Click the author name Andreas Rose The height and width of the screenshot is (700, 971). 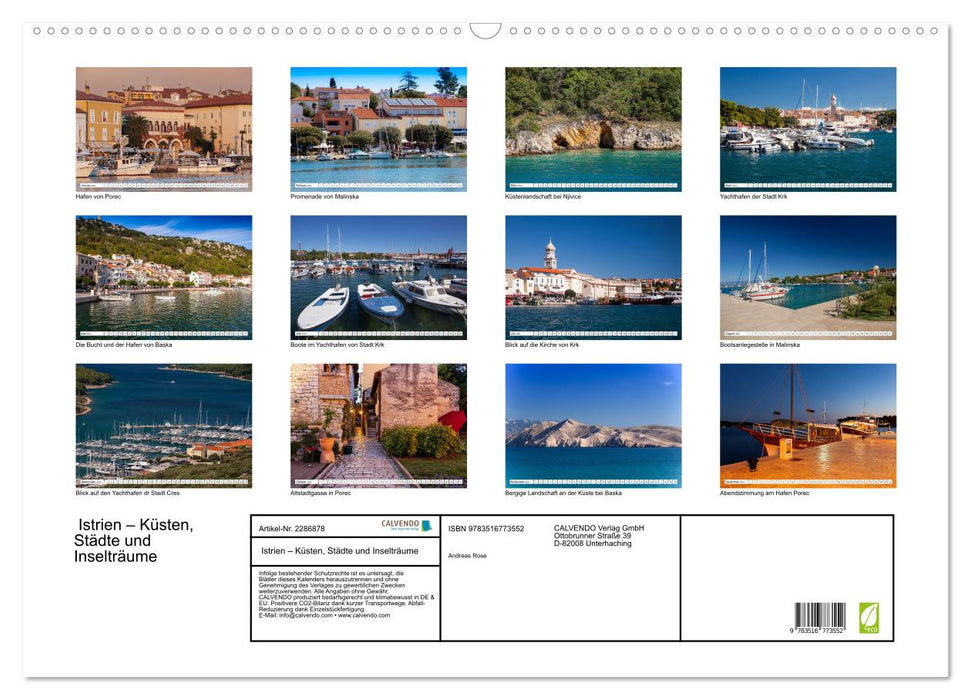pos(468,556)
